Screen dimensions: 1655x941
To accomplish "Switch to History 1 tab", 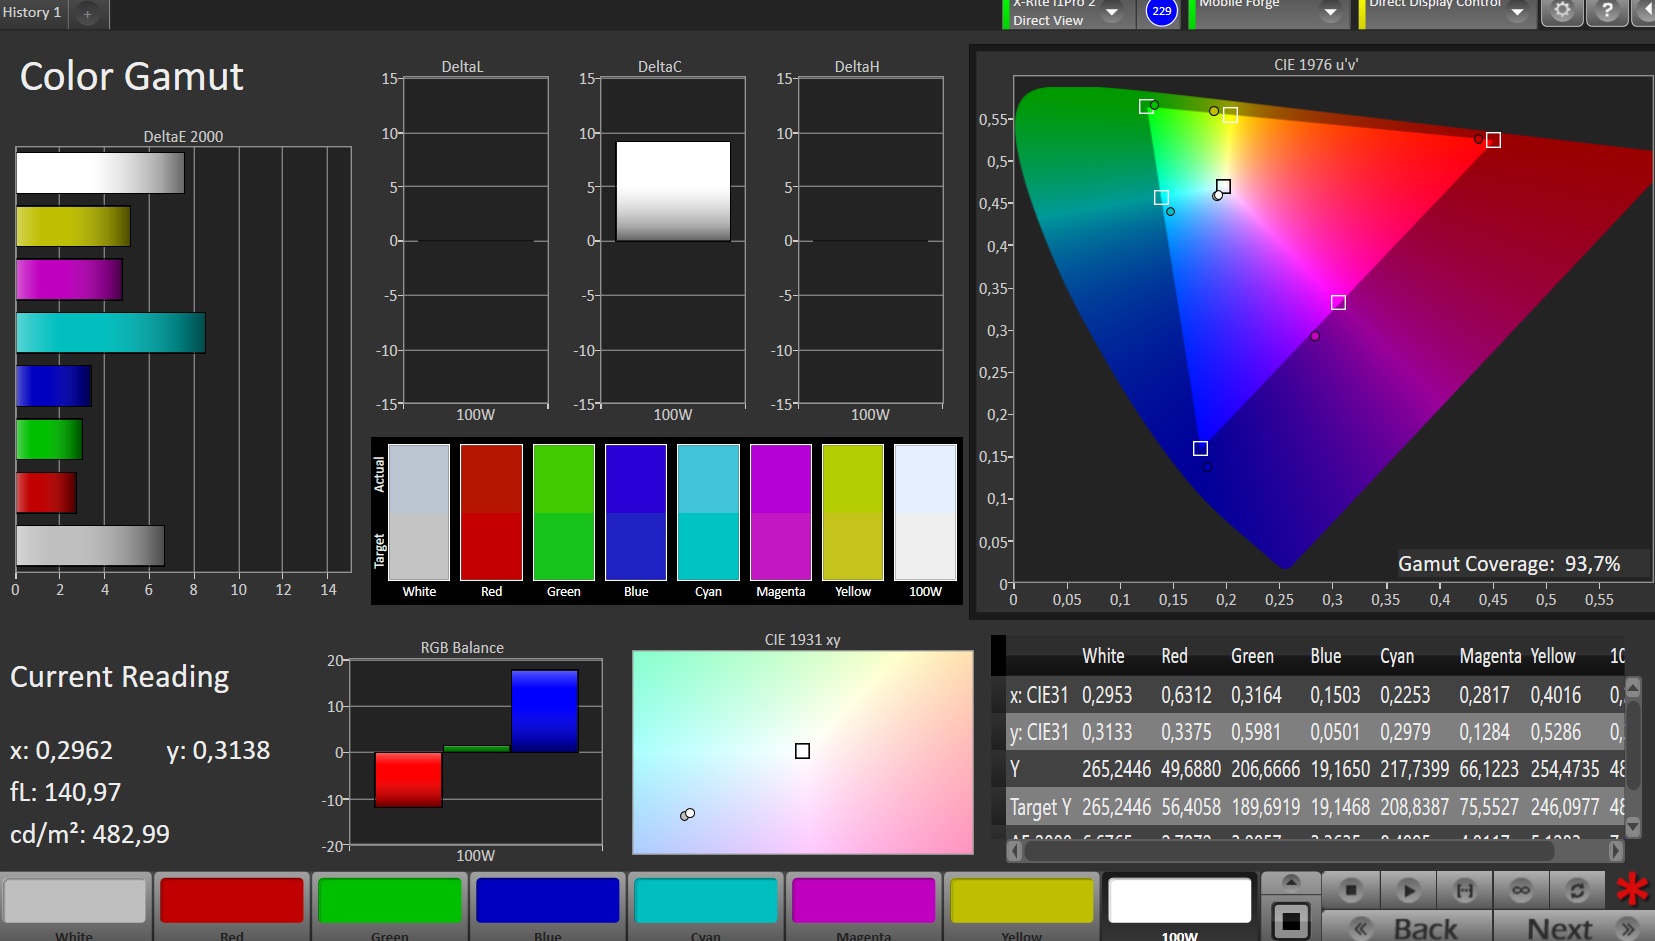I will (x=32, y=13).
